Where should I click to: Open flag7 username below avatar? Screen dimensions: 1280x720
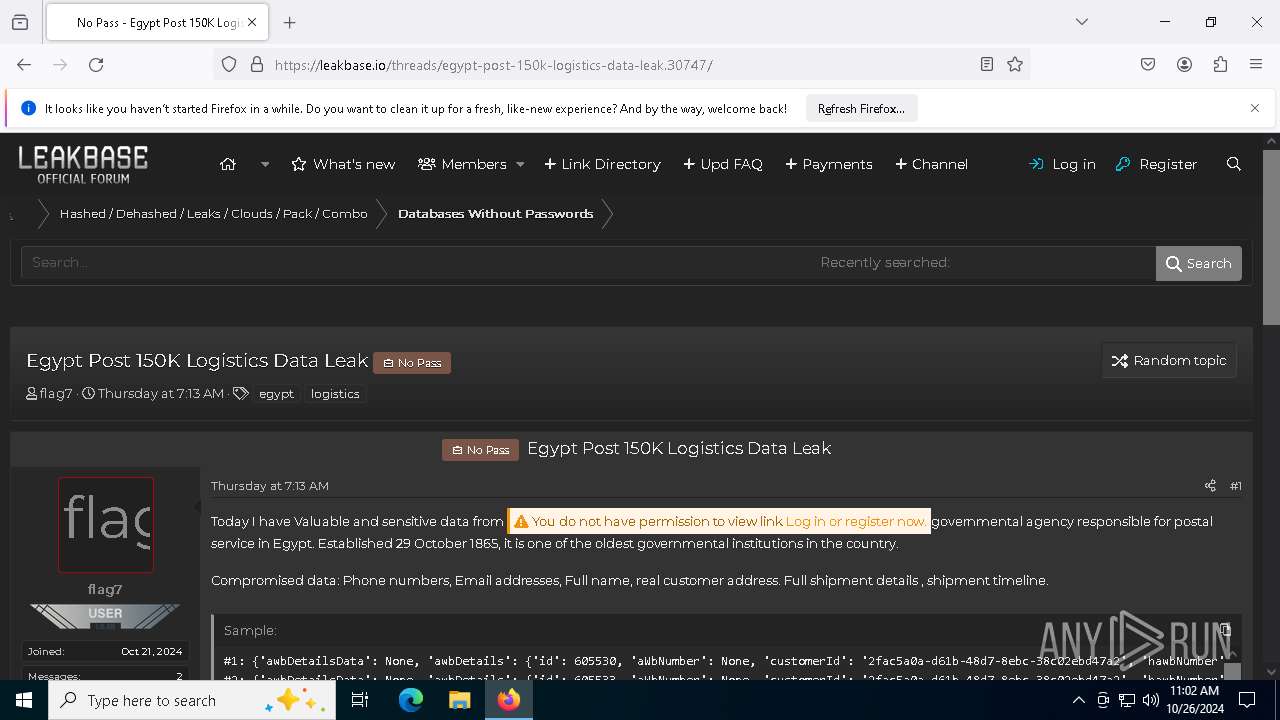pyautogui.click(x=105, y=589)
